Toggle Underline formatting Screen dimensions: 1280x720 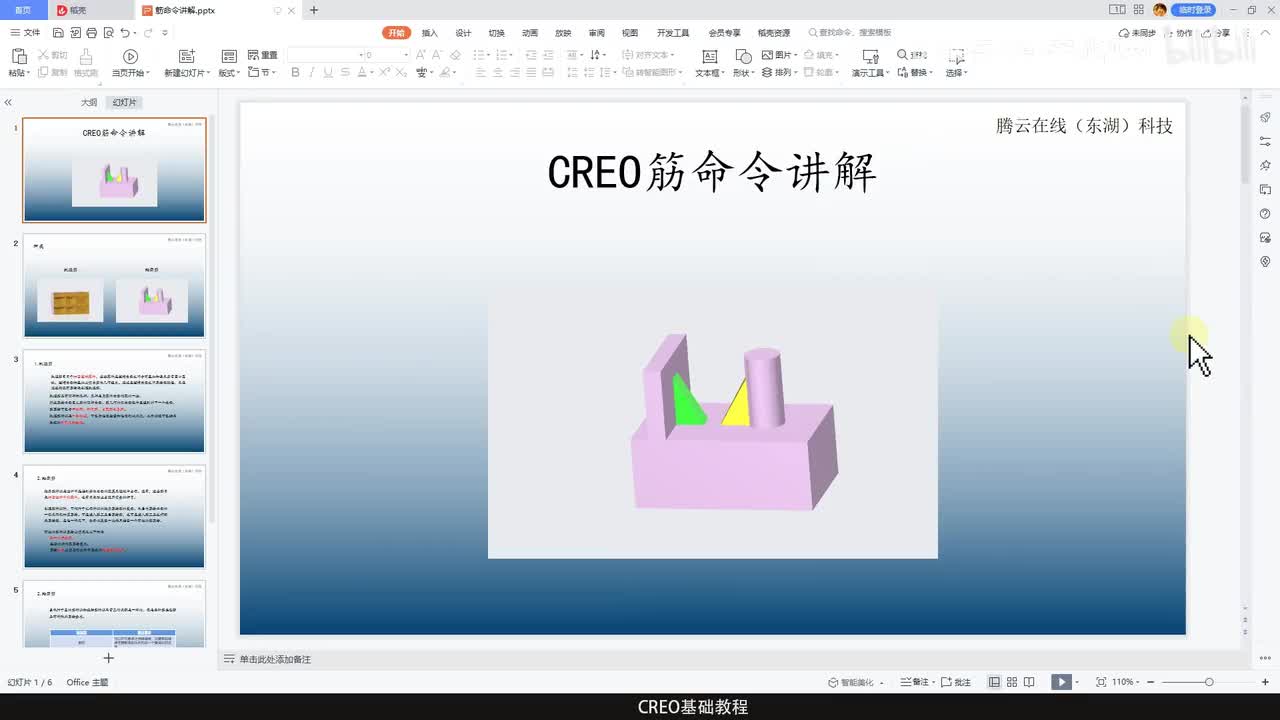[328, 73]
